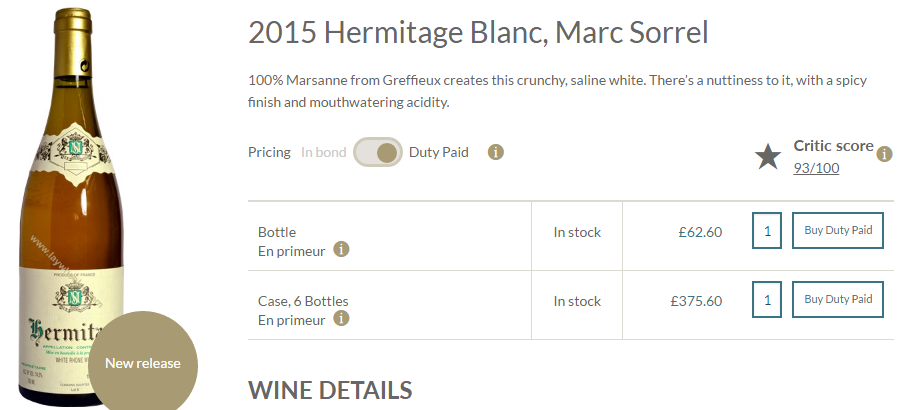This screenshot has width=898, height=410.
Task: Toggle the In bond / Duty Paid pricing switch
Action: 378,152
